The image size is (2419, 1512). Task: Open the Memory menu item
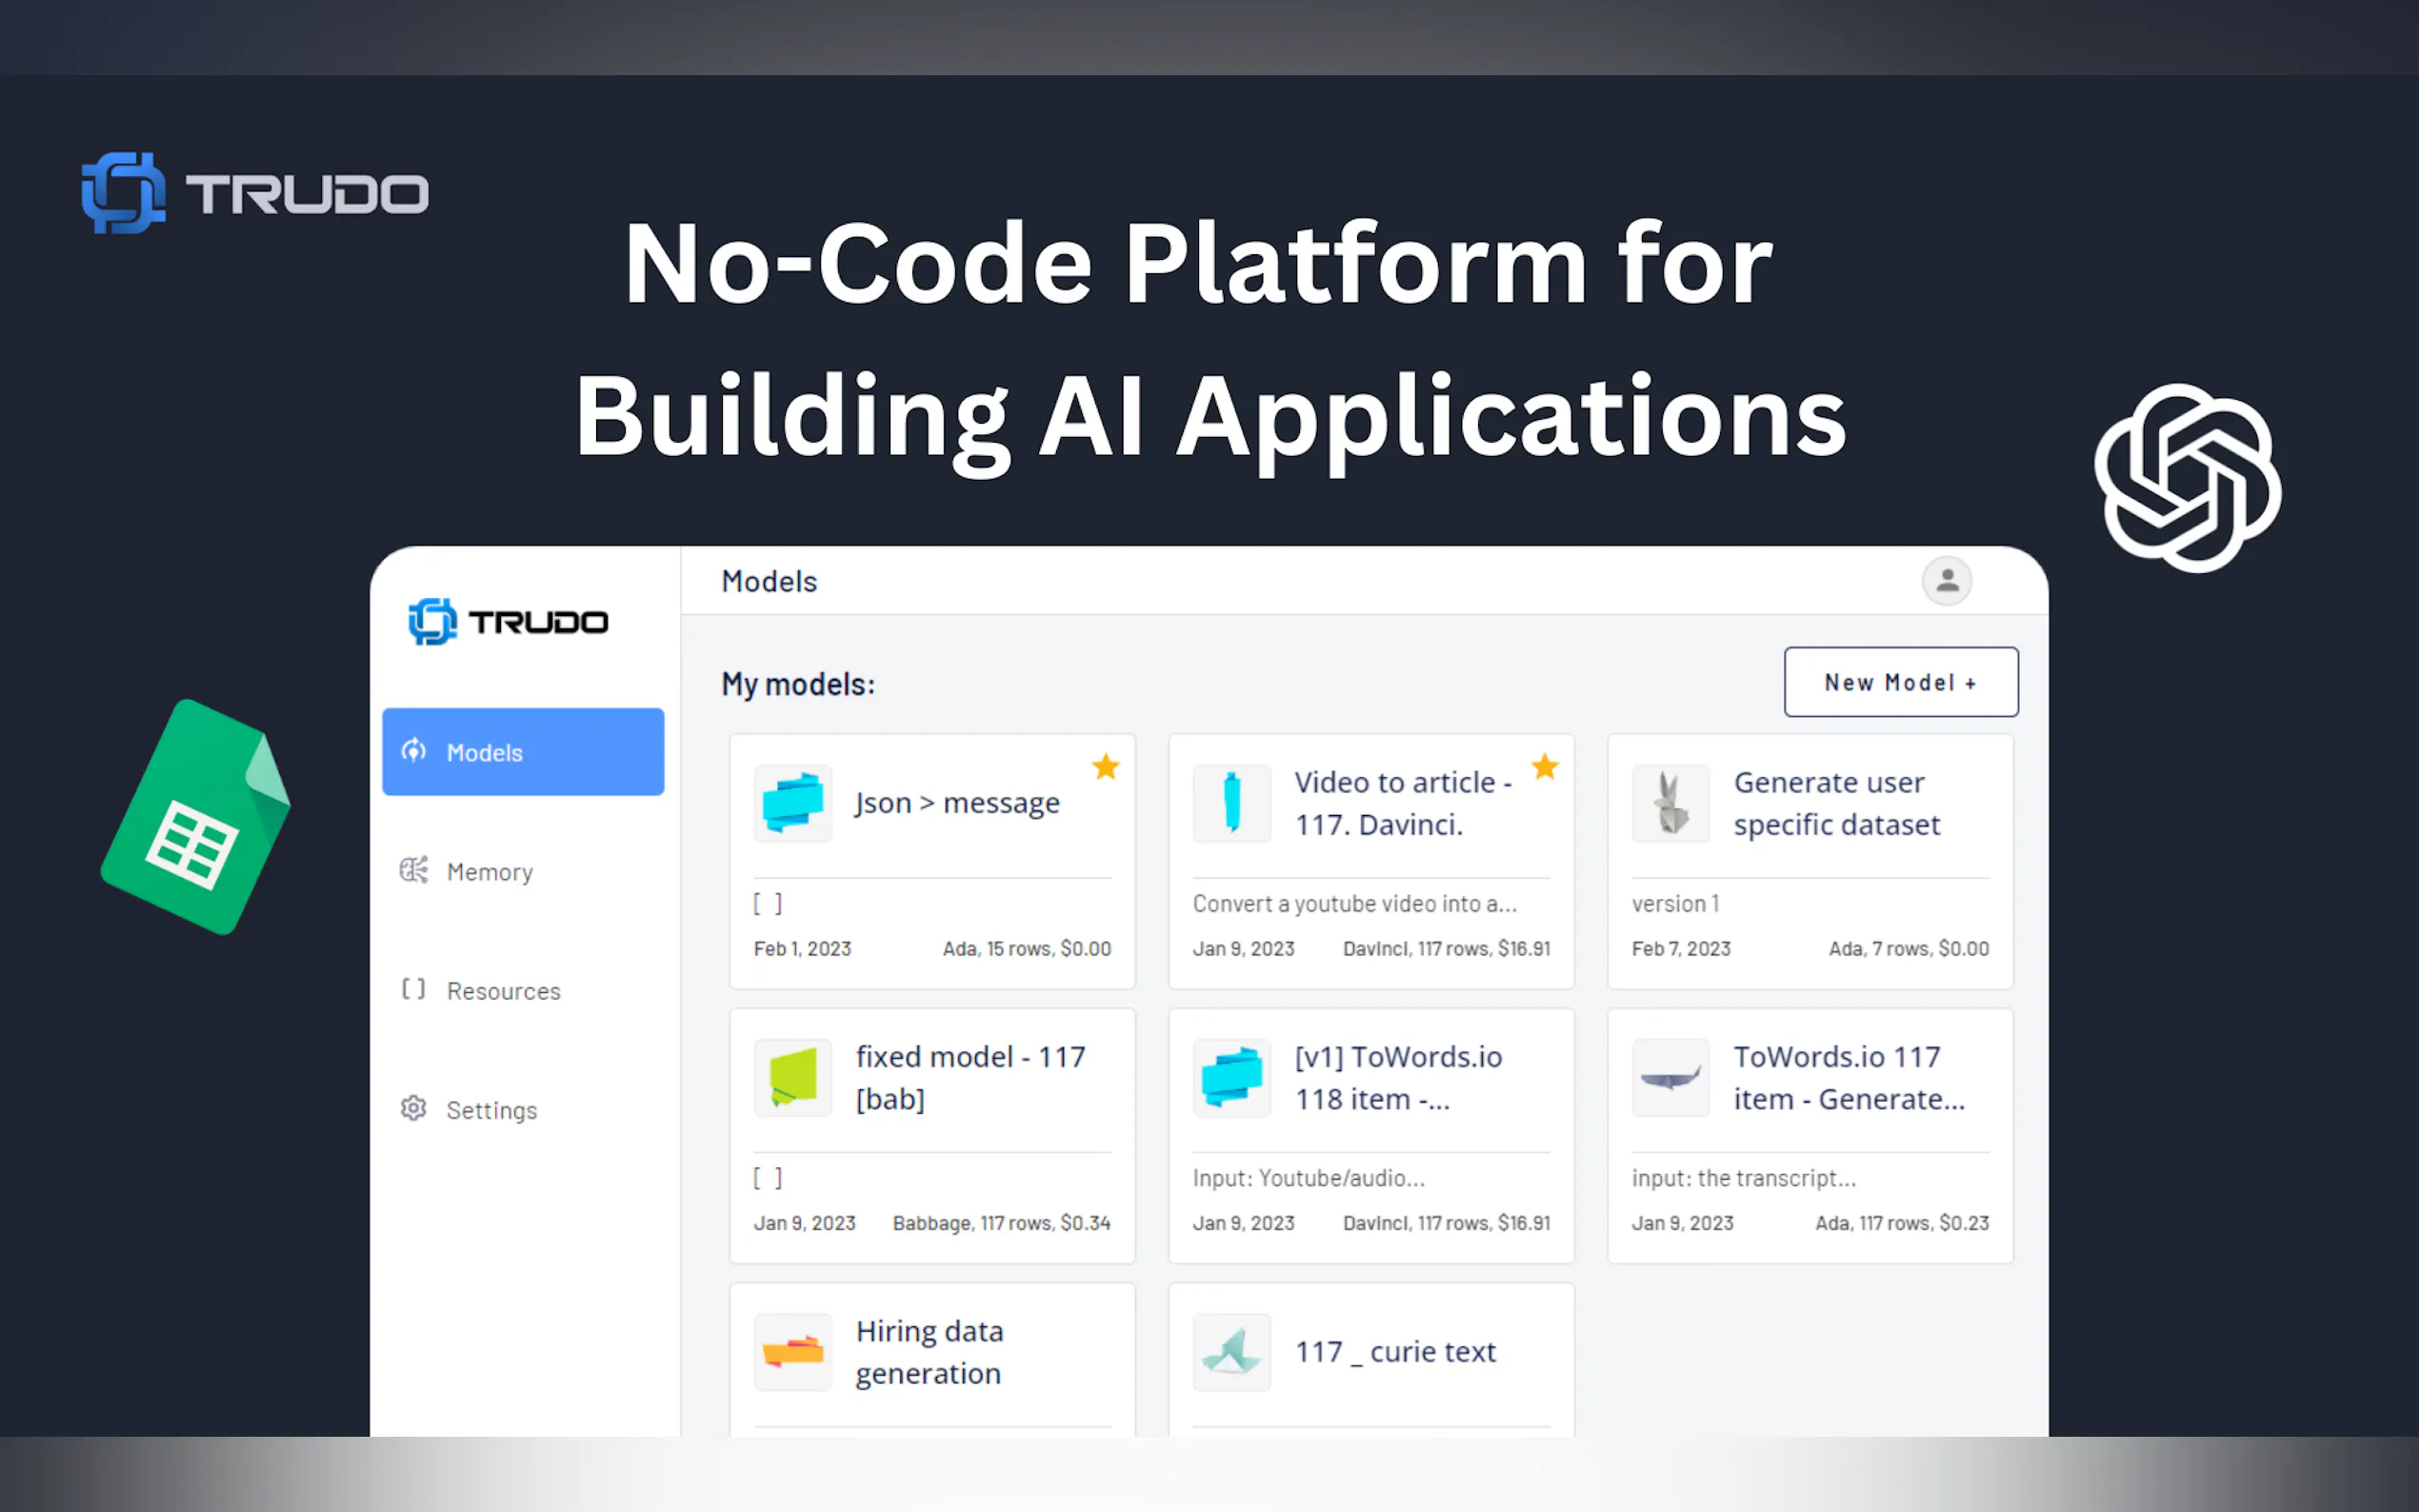[x=489, y=872]
